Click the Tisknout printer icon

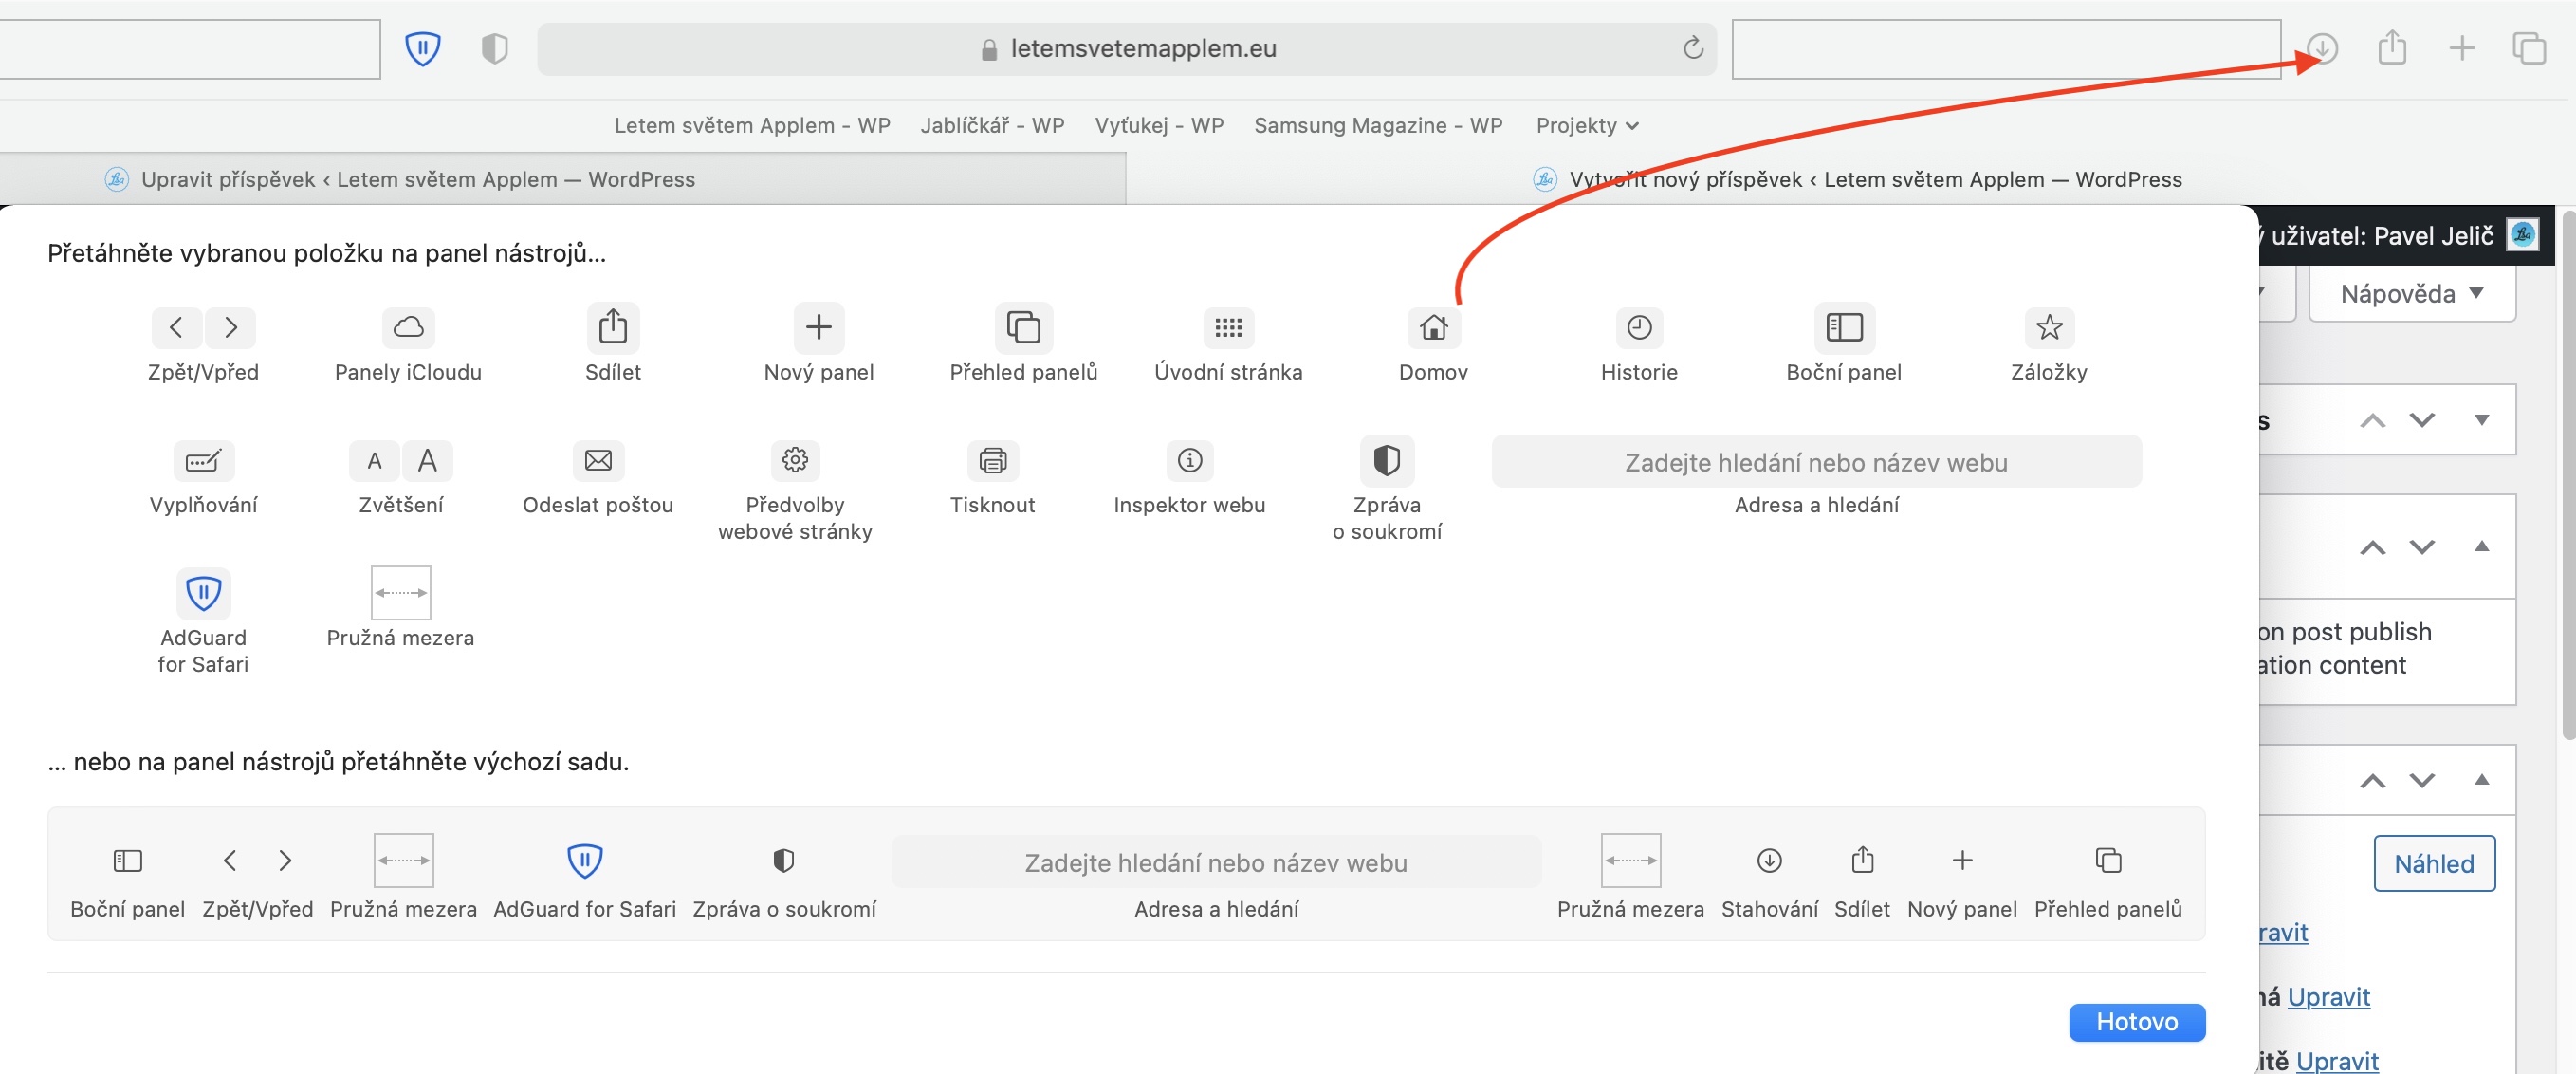(992, 460)
